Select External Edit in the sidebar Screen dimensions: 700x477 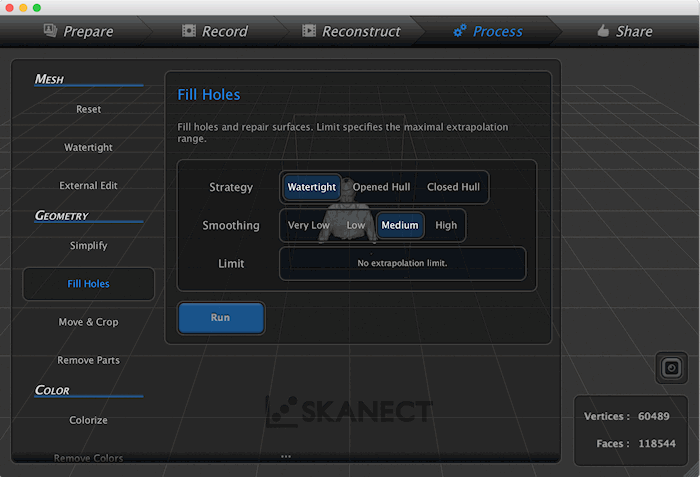click(88, 185)
